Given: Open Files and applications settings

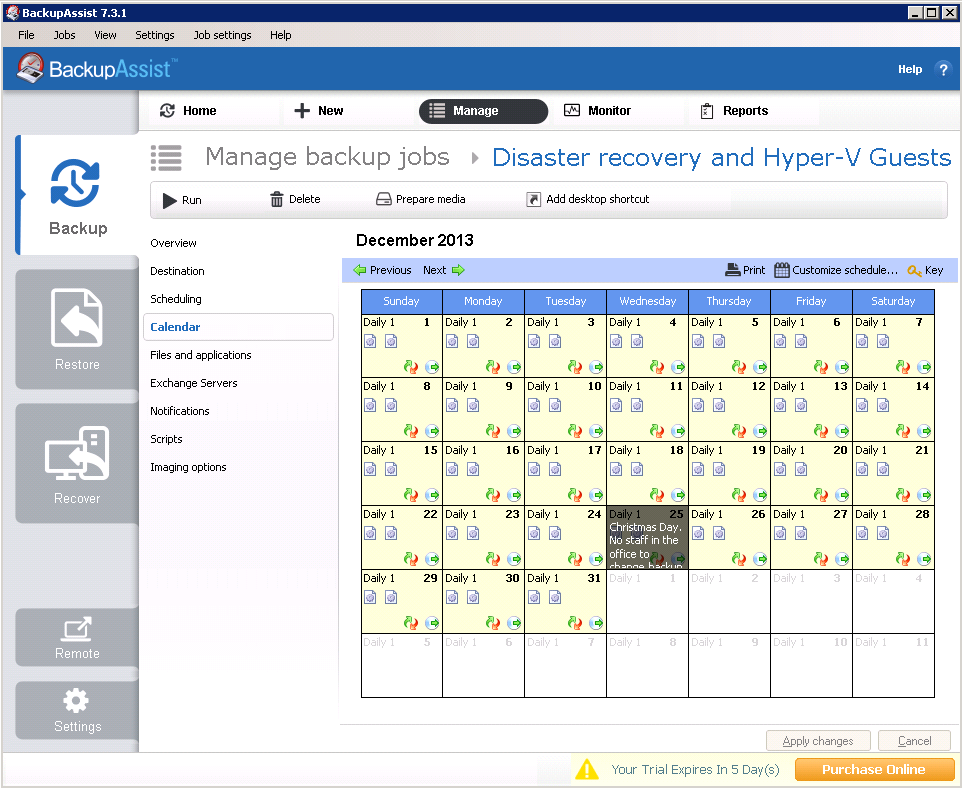Looking at the screenshot, I should pyautogui.click(x=201, y=355).
